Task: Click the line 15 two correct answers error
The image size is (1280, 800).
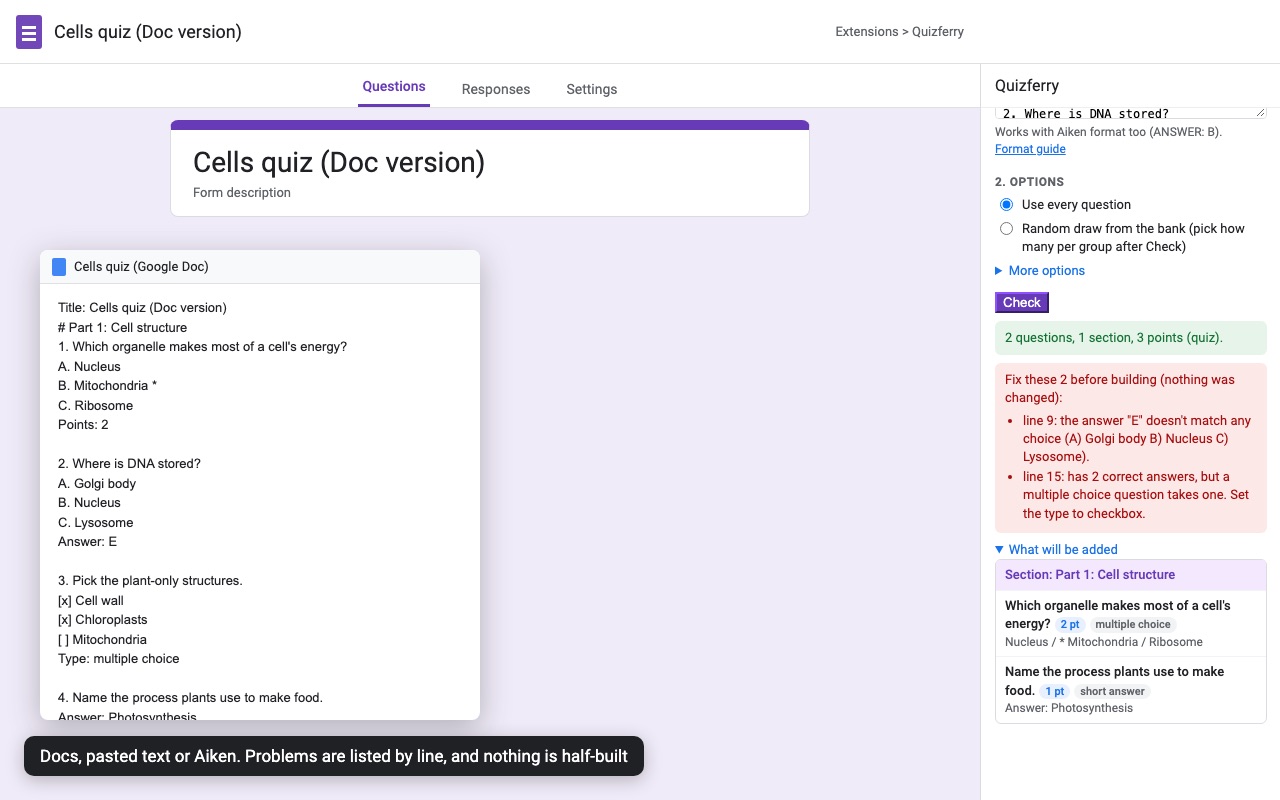Action: click(1137, 495)
